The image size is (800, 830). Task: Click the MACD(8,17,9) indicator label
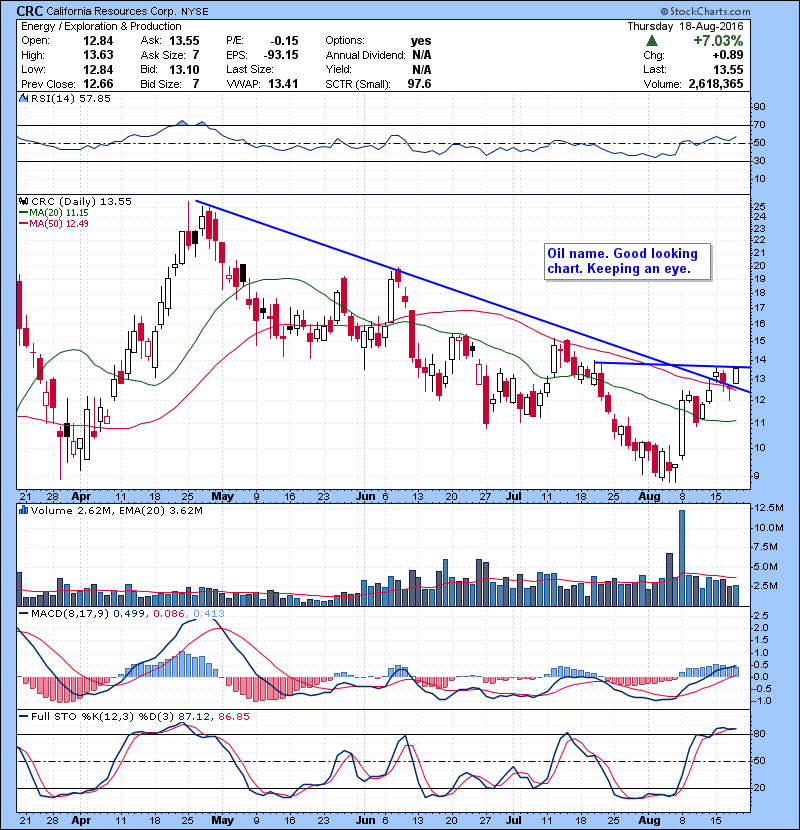(70, 614)
